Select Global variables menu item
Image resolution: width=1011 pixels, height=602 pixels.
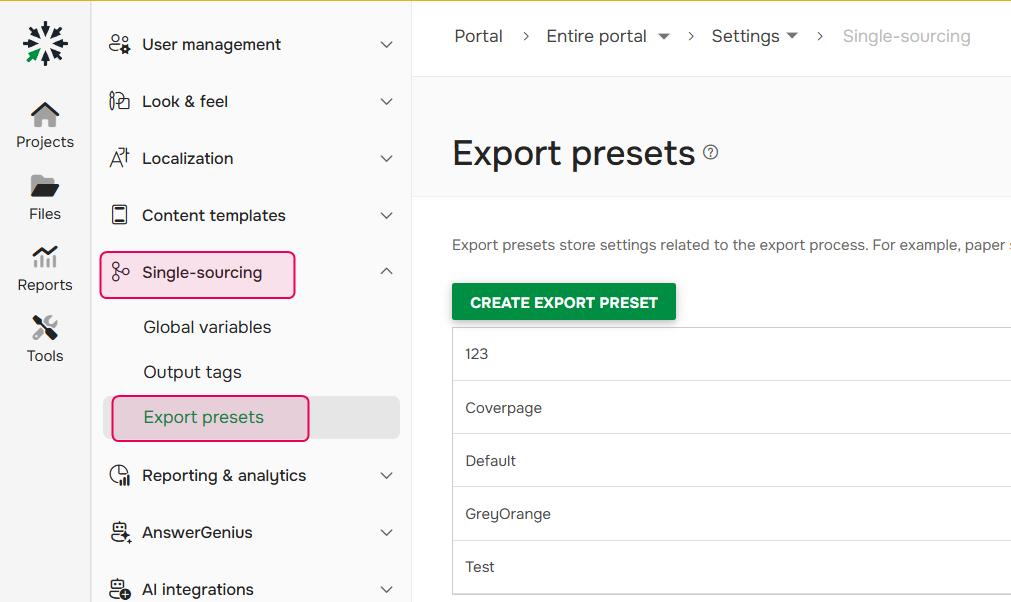[x=207, y=327]
